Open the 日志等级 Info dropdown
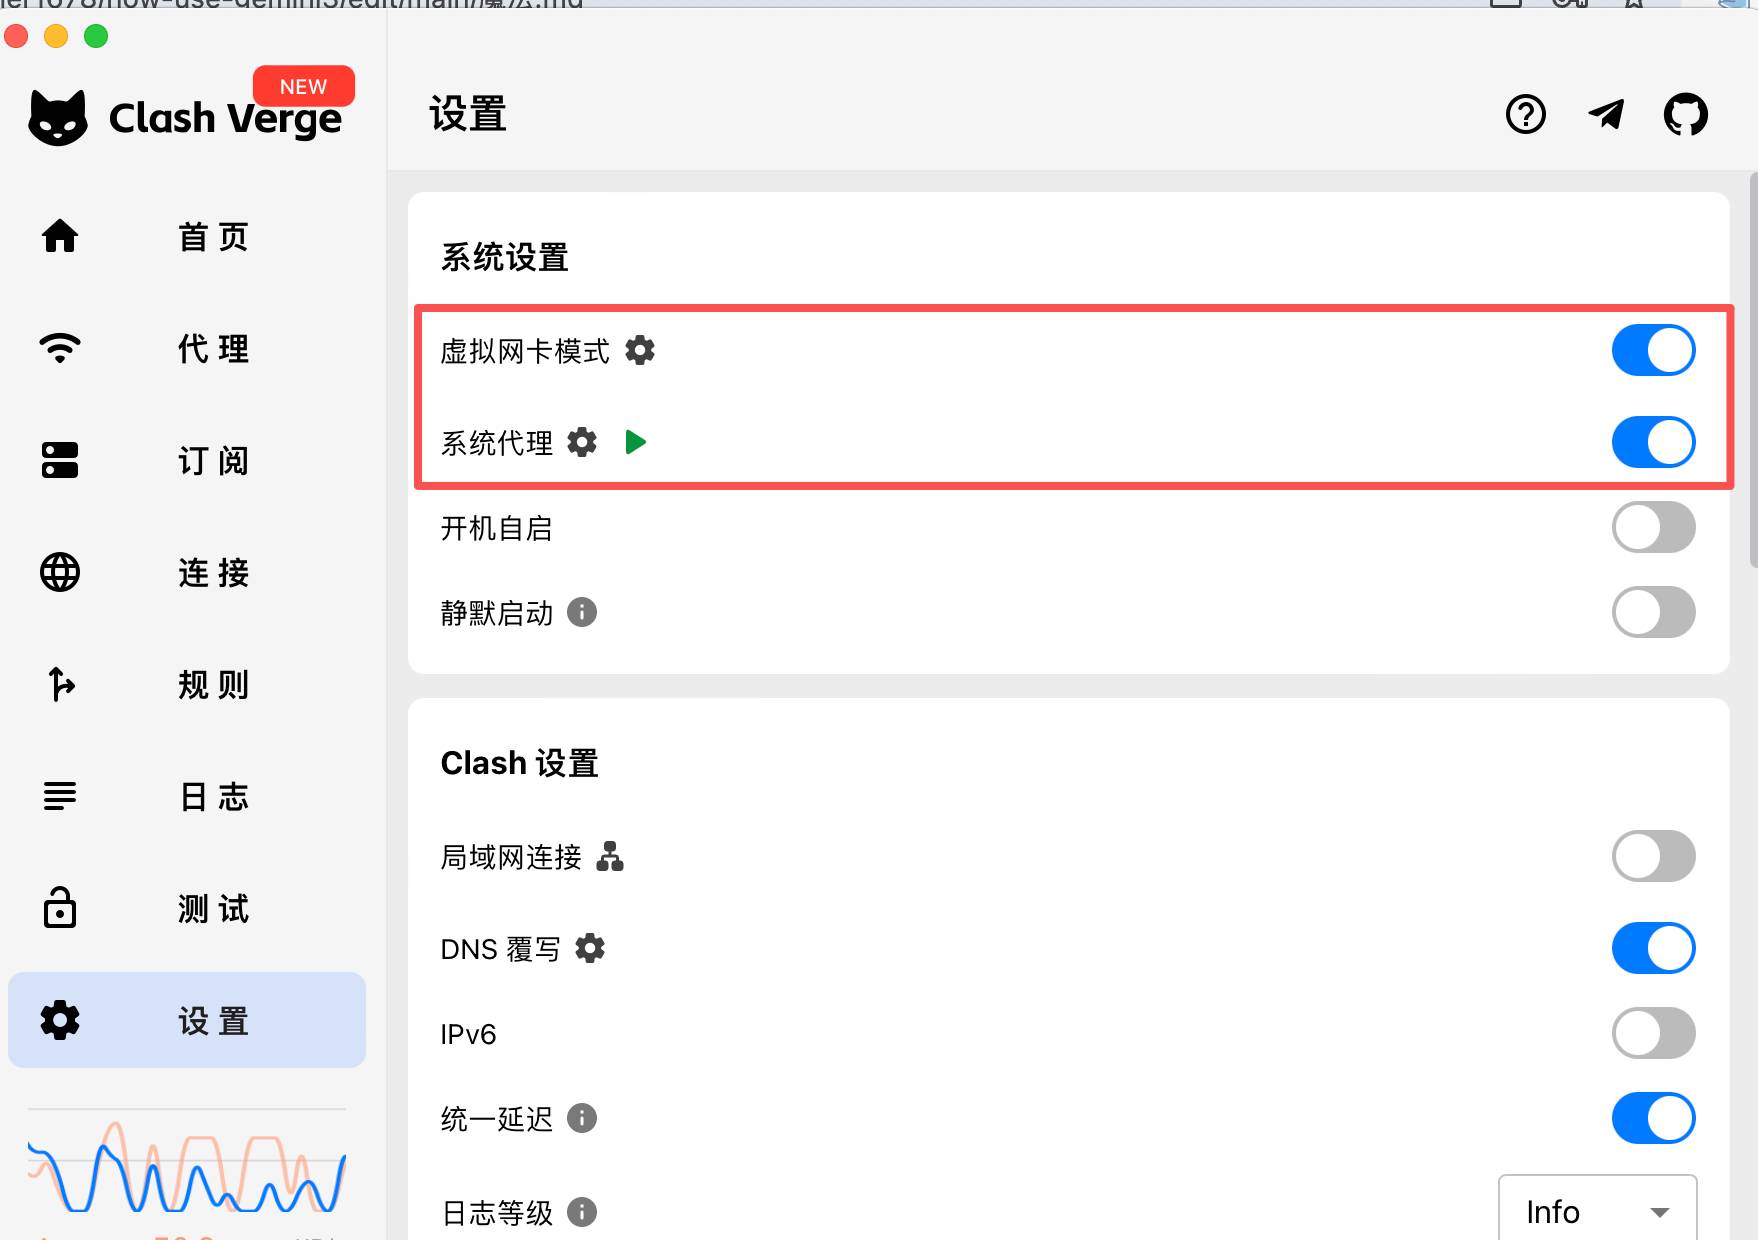 pos(1597,1212)
